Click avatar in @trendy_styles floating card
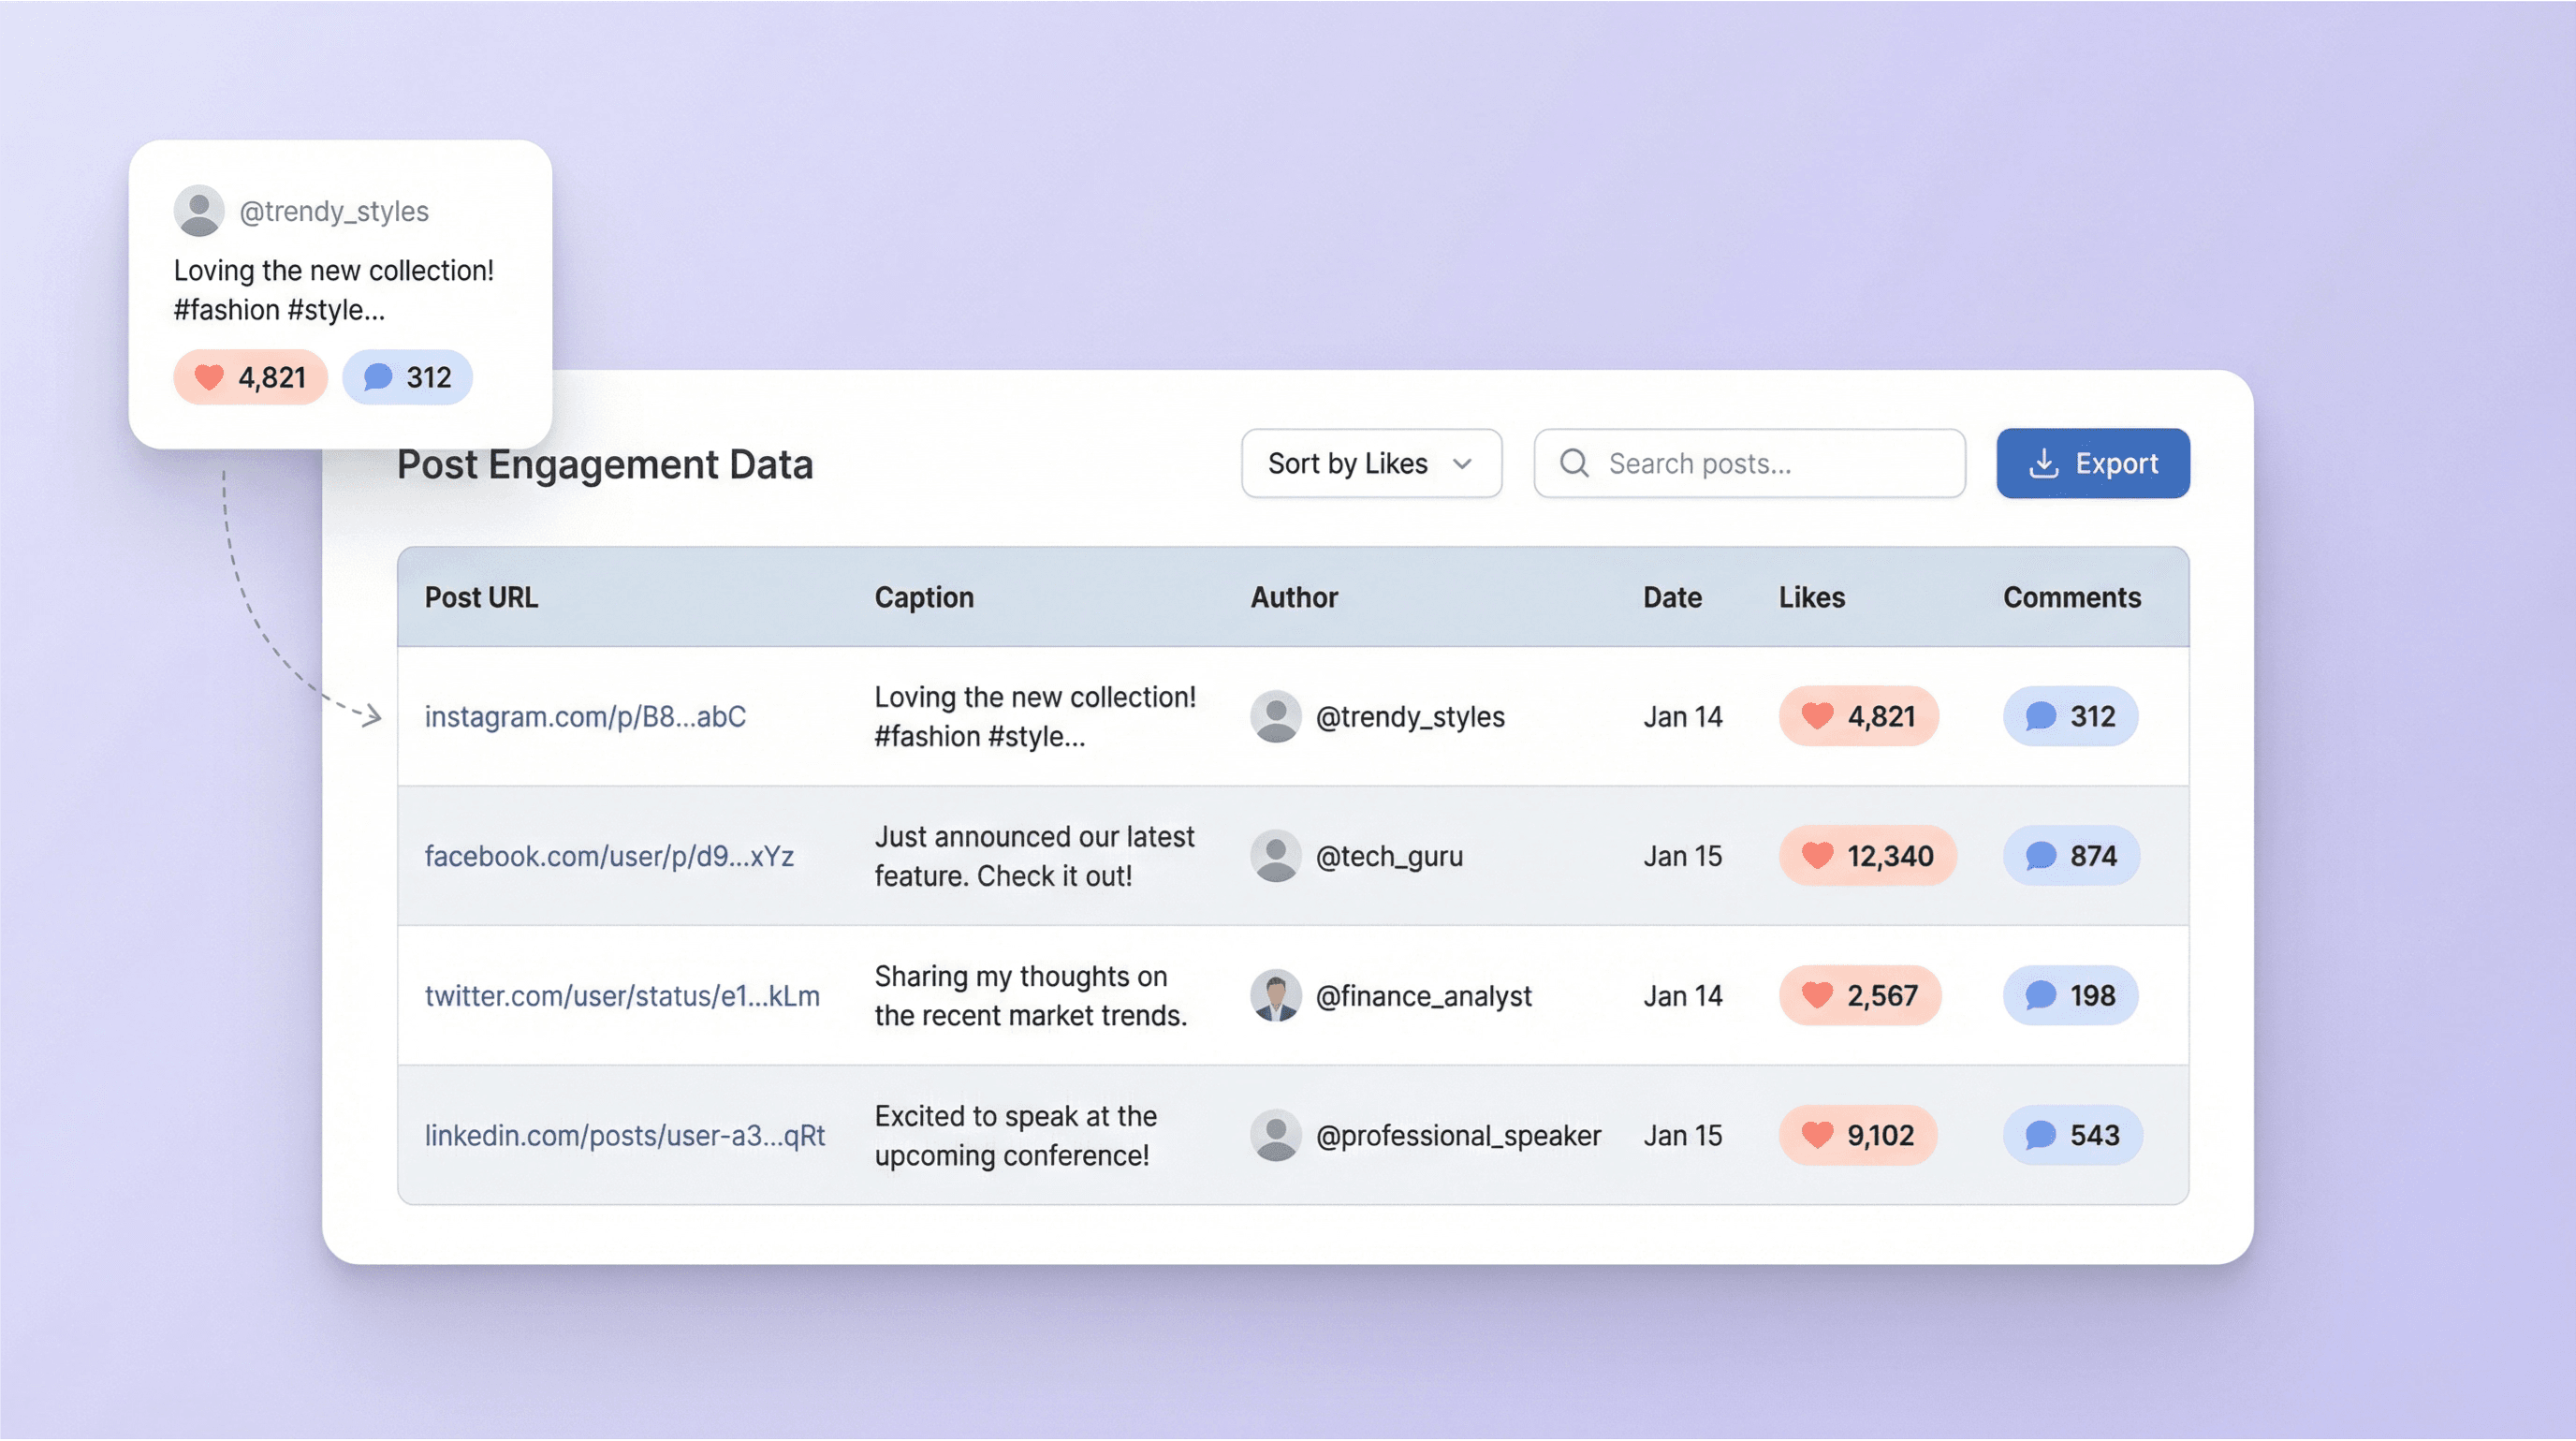Viewport: 2576px width, 1441px height. click(199, 211)
